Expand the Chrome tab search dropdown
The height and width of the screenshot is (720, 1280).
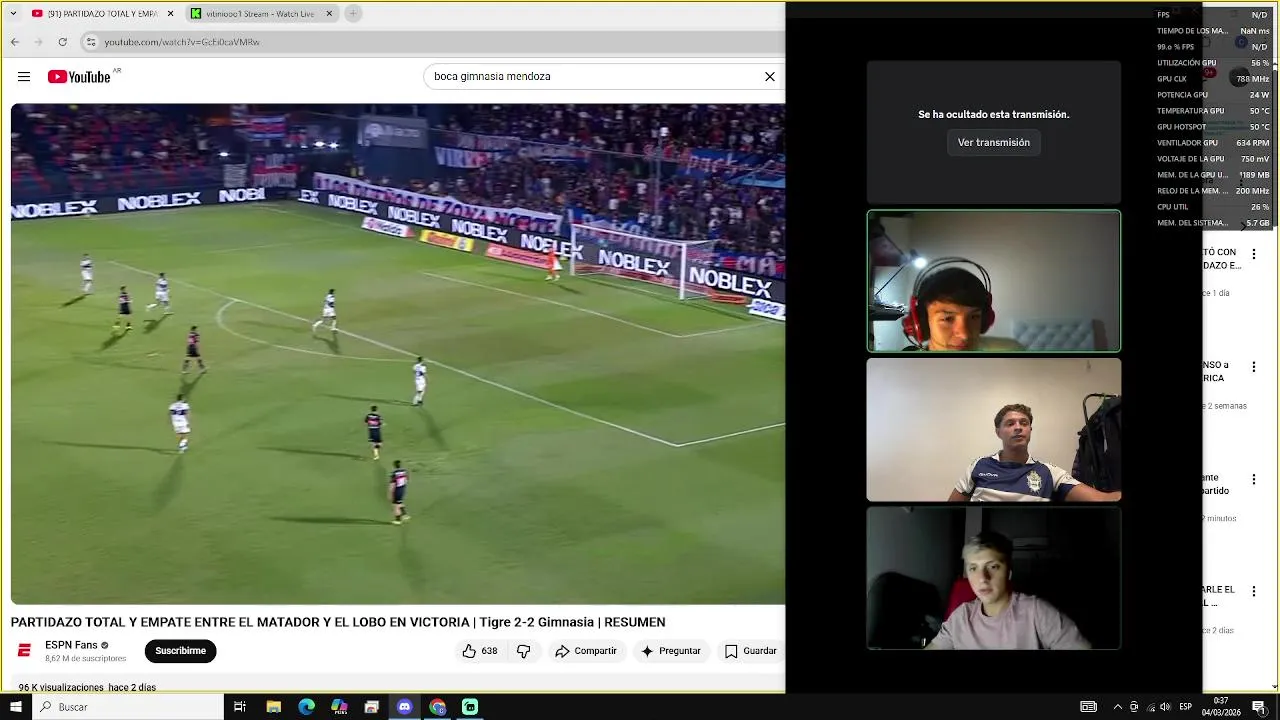(x=14, y=13)
